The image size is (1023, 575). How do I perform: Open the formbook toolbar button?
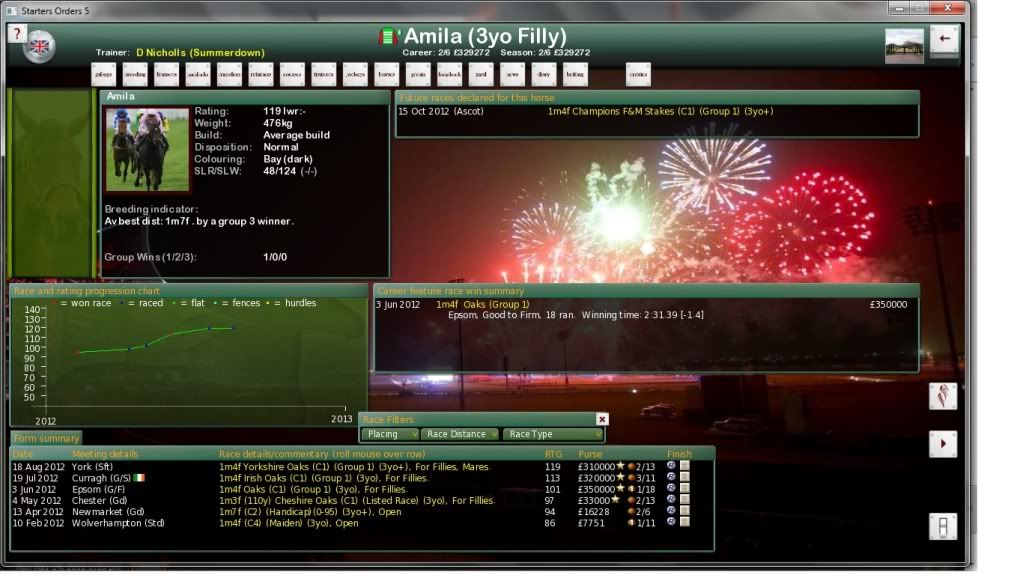pos(450,74)
